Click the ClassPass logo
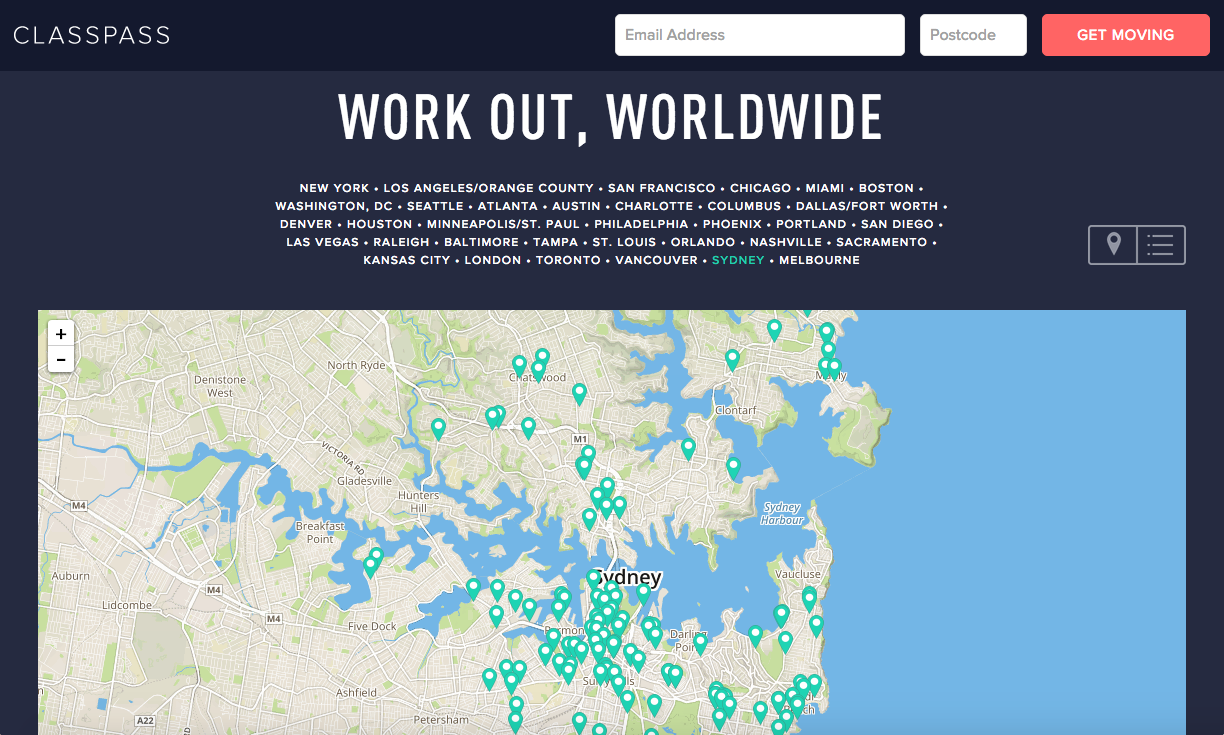 (x=92, y=35)
